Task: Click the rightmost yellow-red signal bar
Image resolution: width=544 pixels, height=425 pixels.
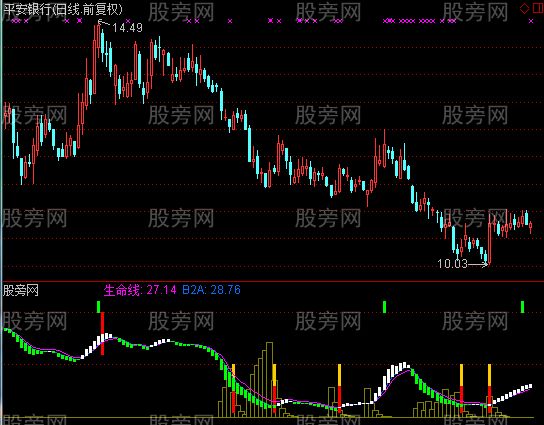Action: [x=490, y=388]
